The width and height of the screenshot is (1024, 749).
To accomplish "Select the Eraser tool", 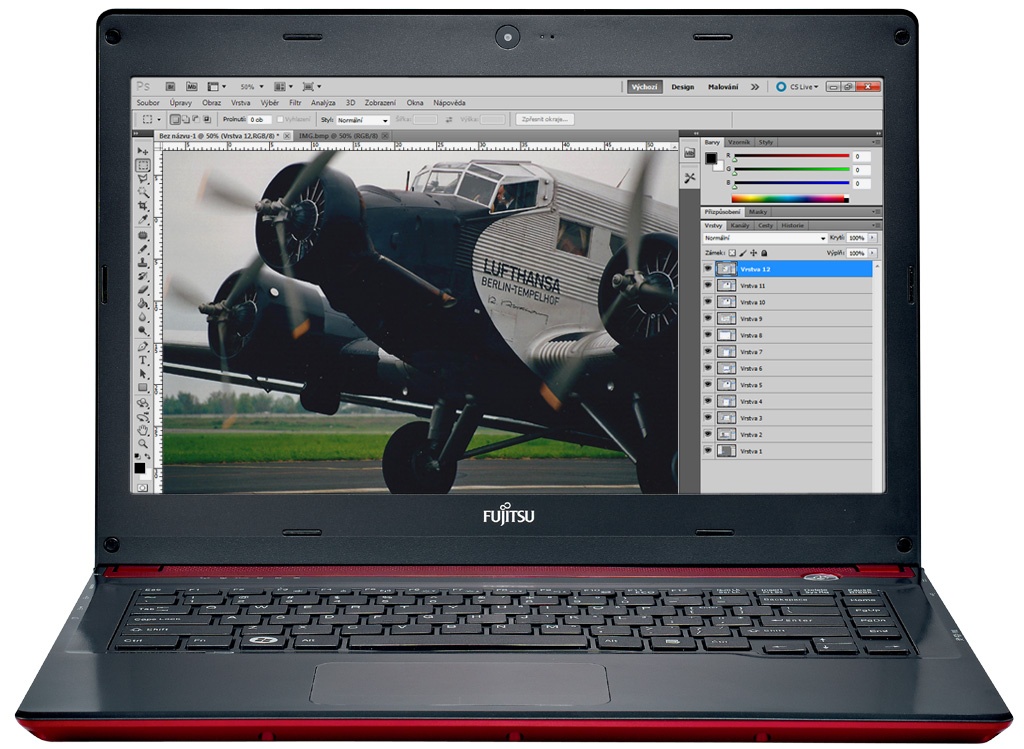I will (142, 290).
